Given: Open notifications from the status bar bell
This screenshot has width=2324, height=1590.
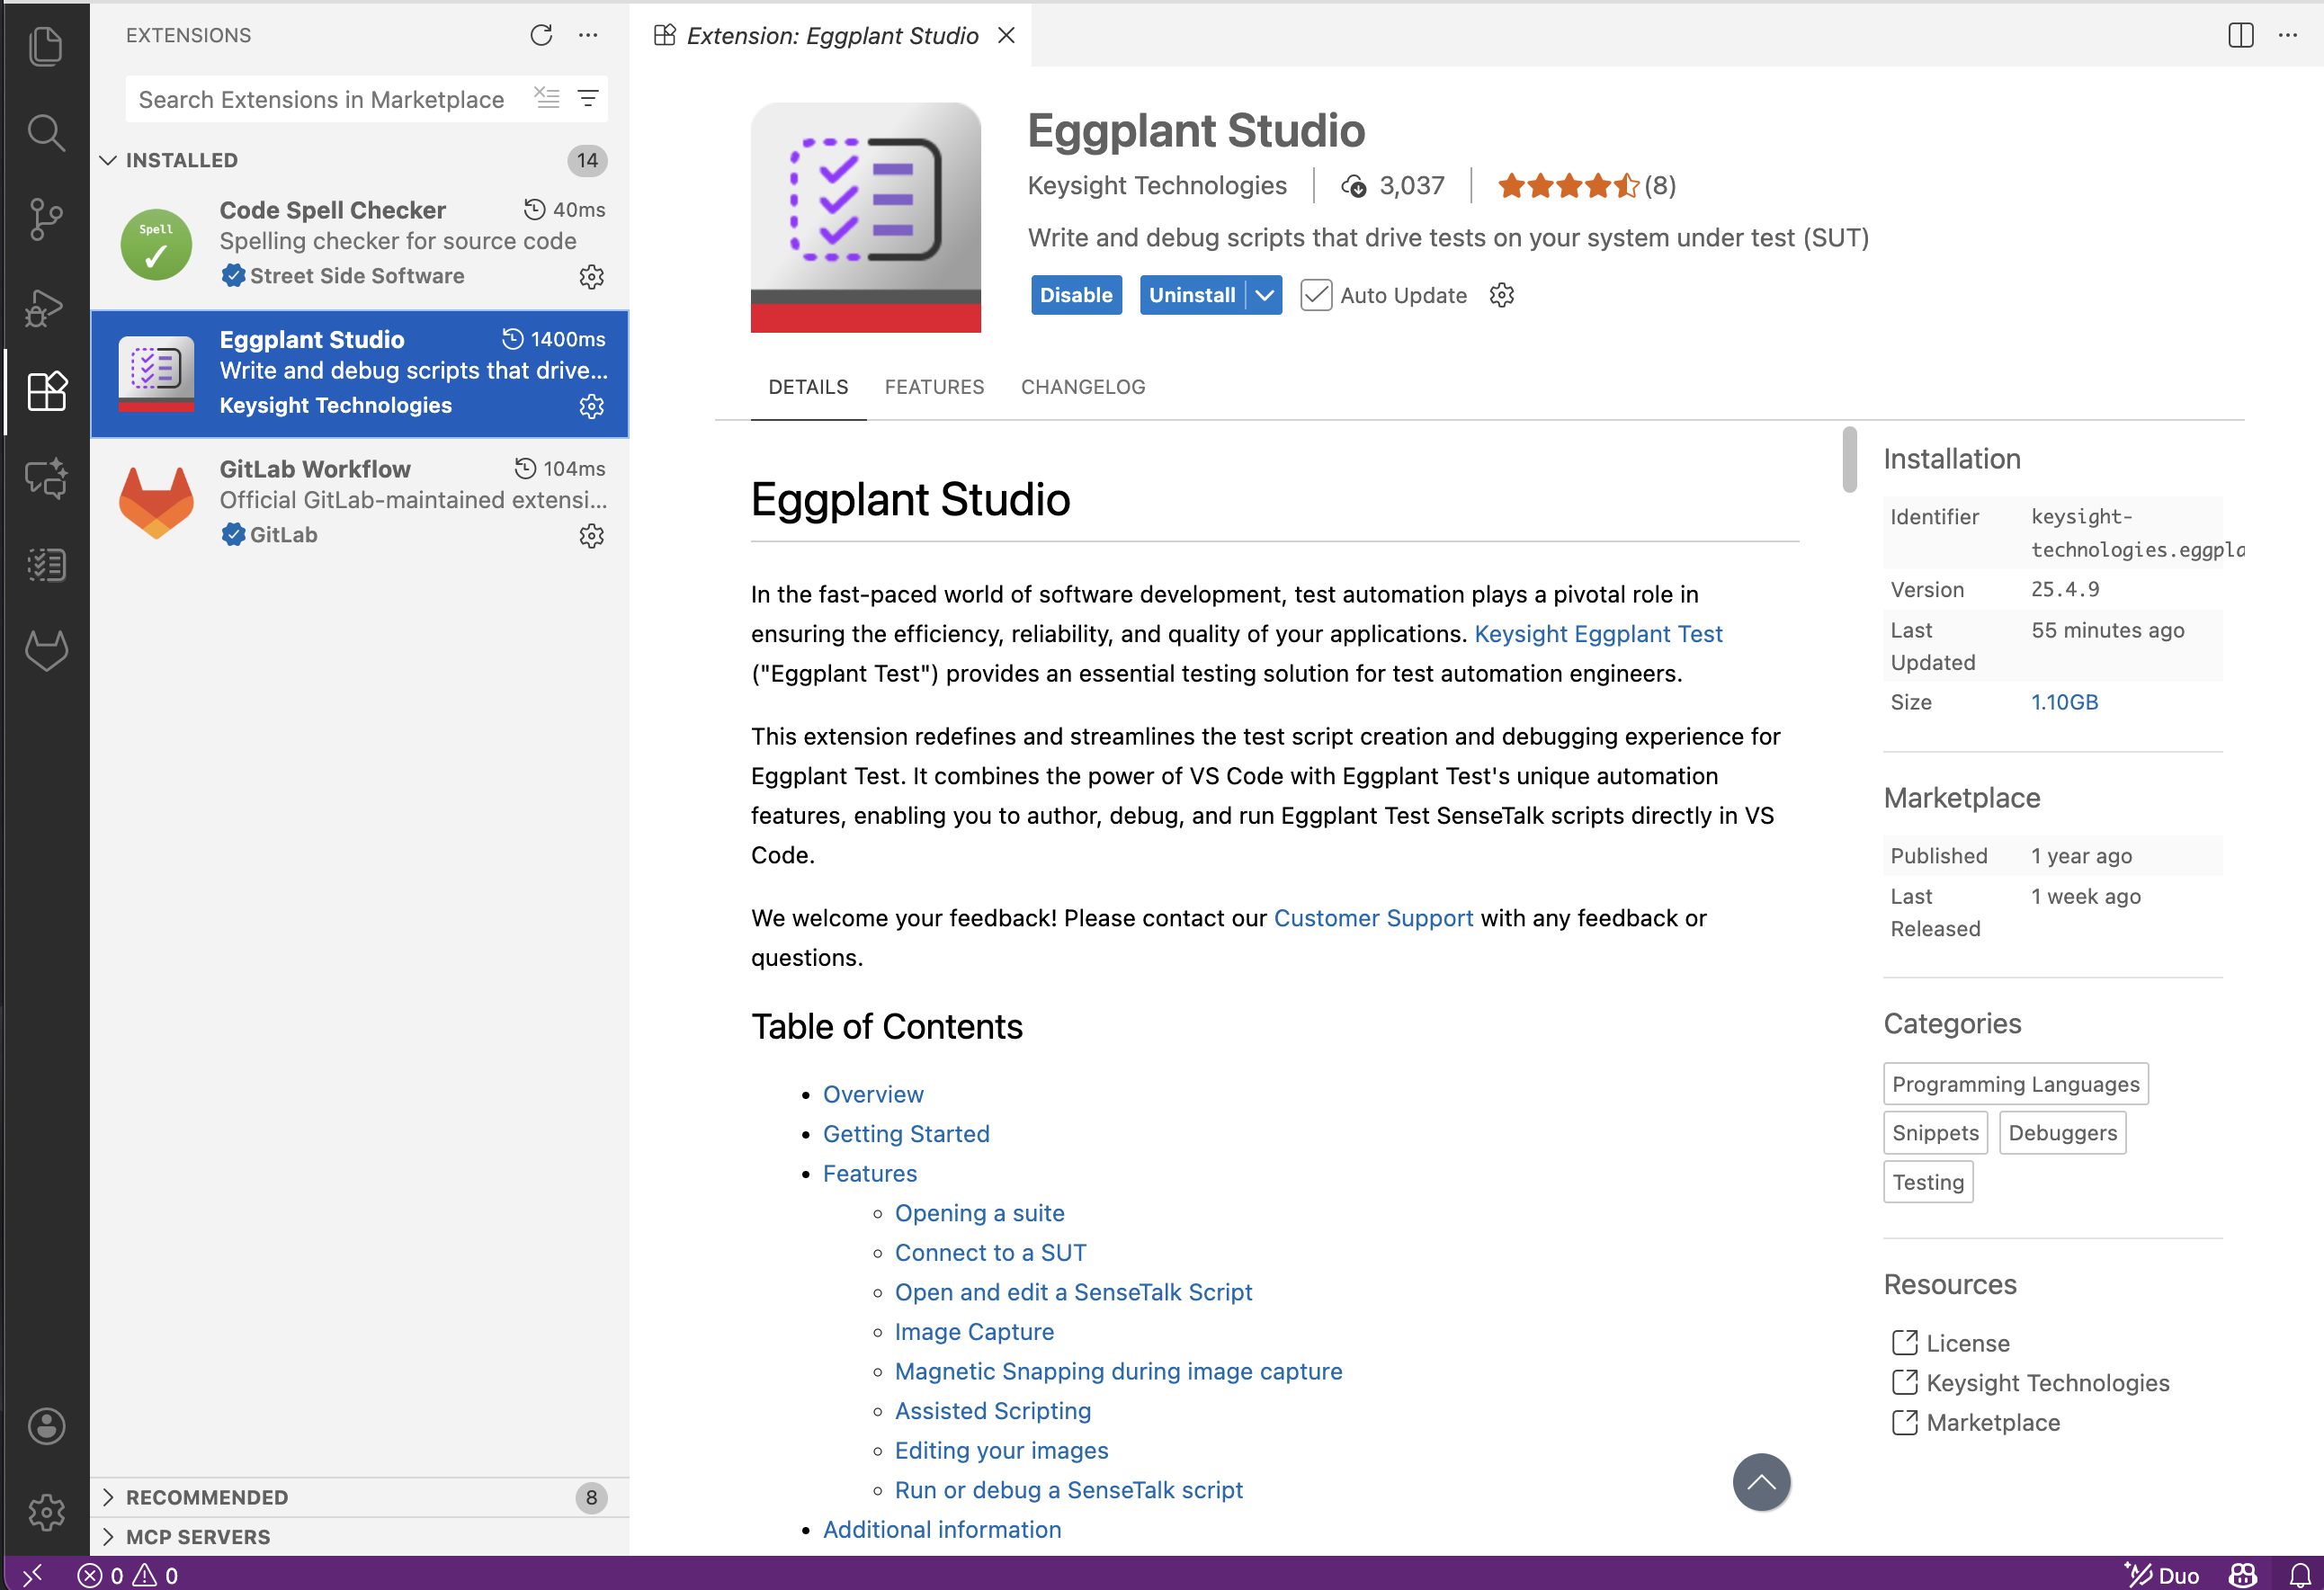Looking at the screenshot, I should [2301, 1574].
